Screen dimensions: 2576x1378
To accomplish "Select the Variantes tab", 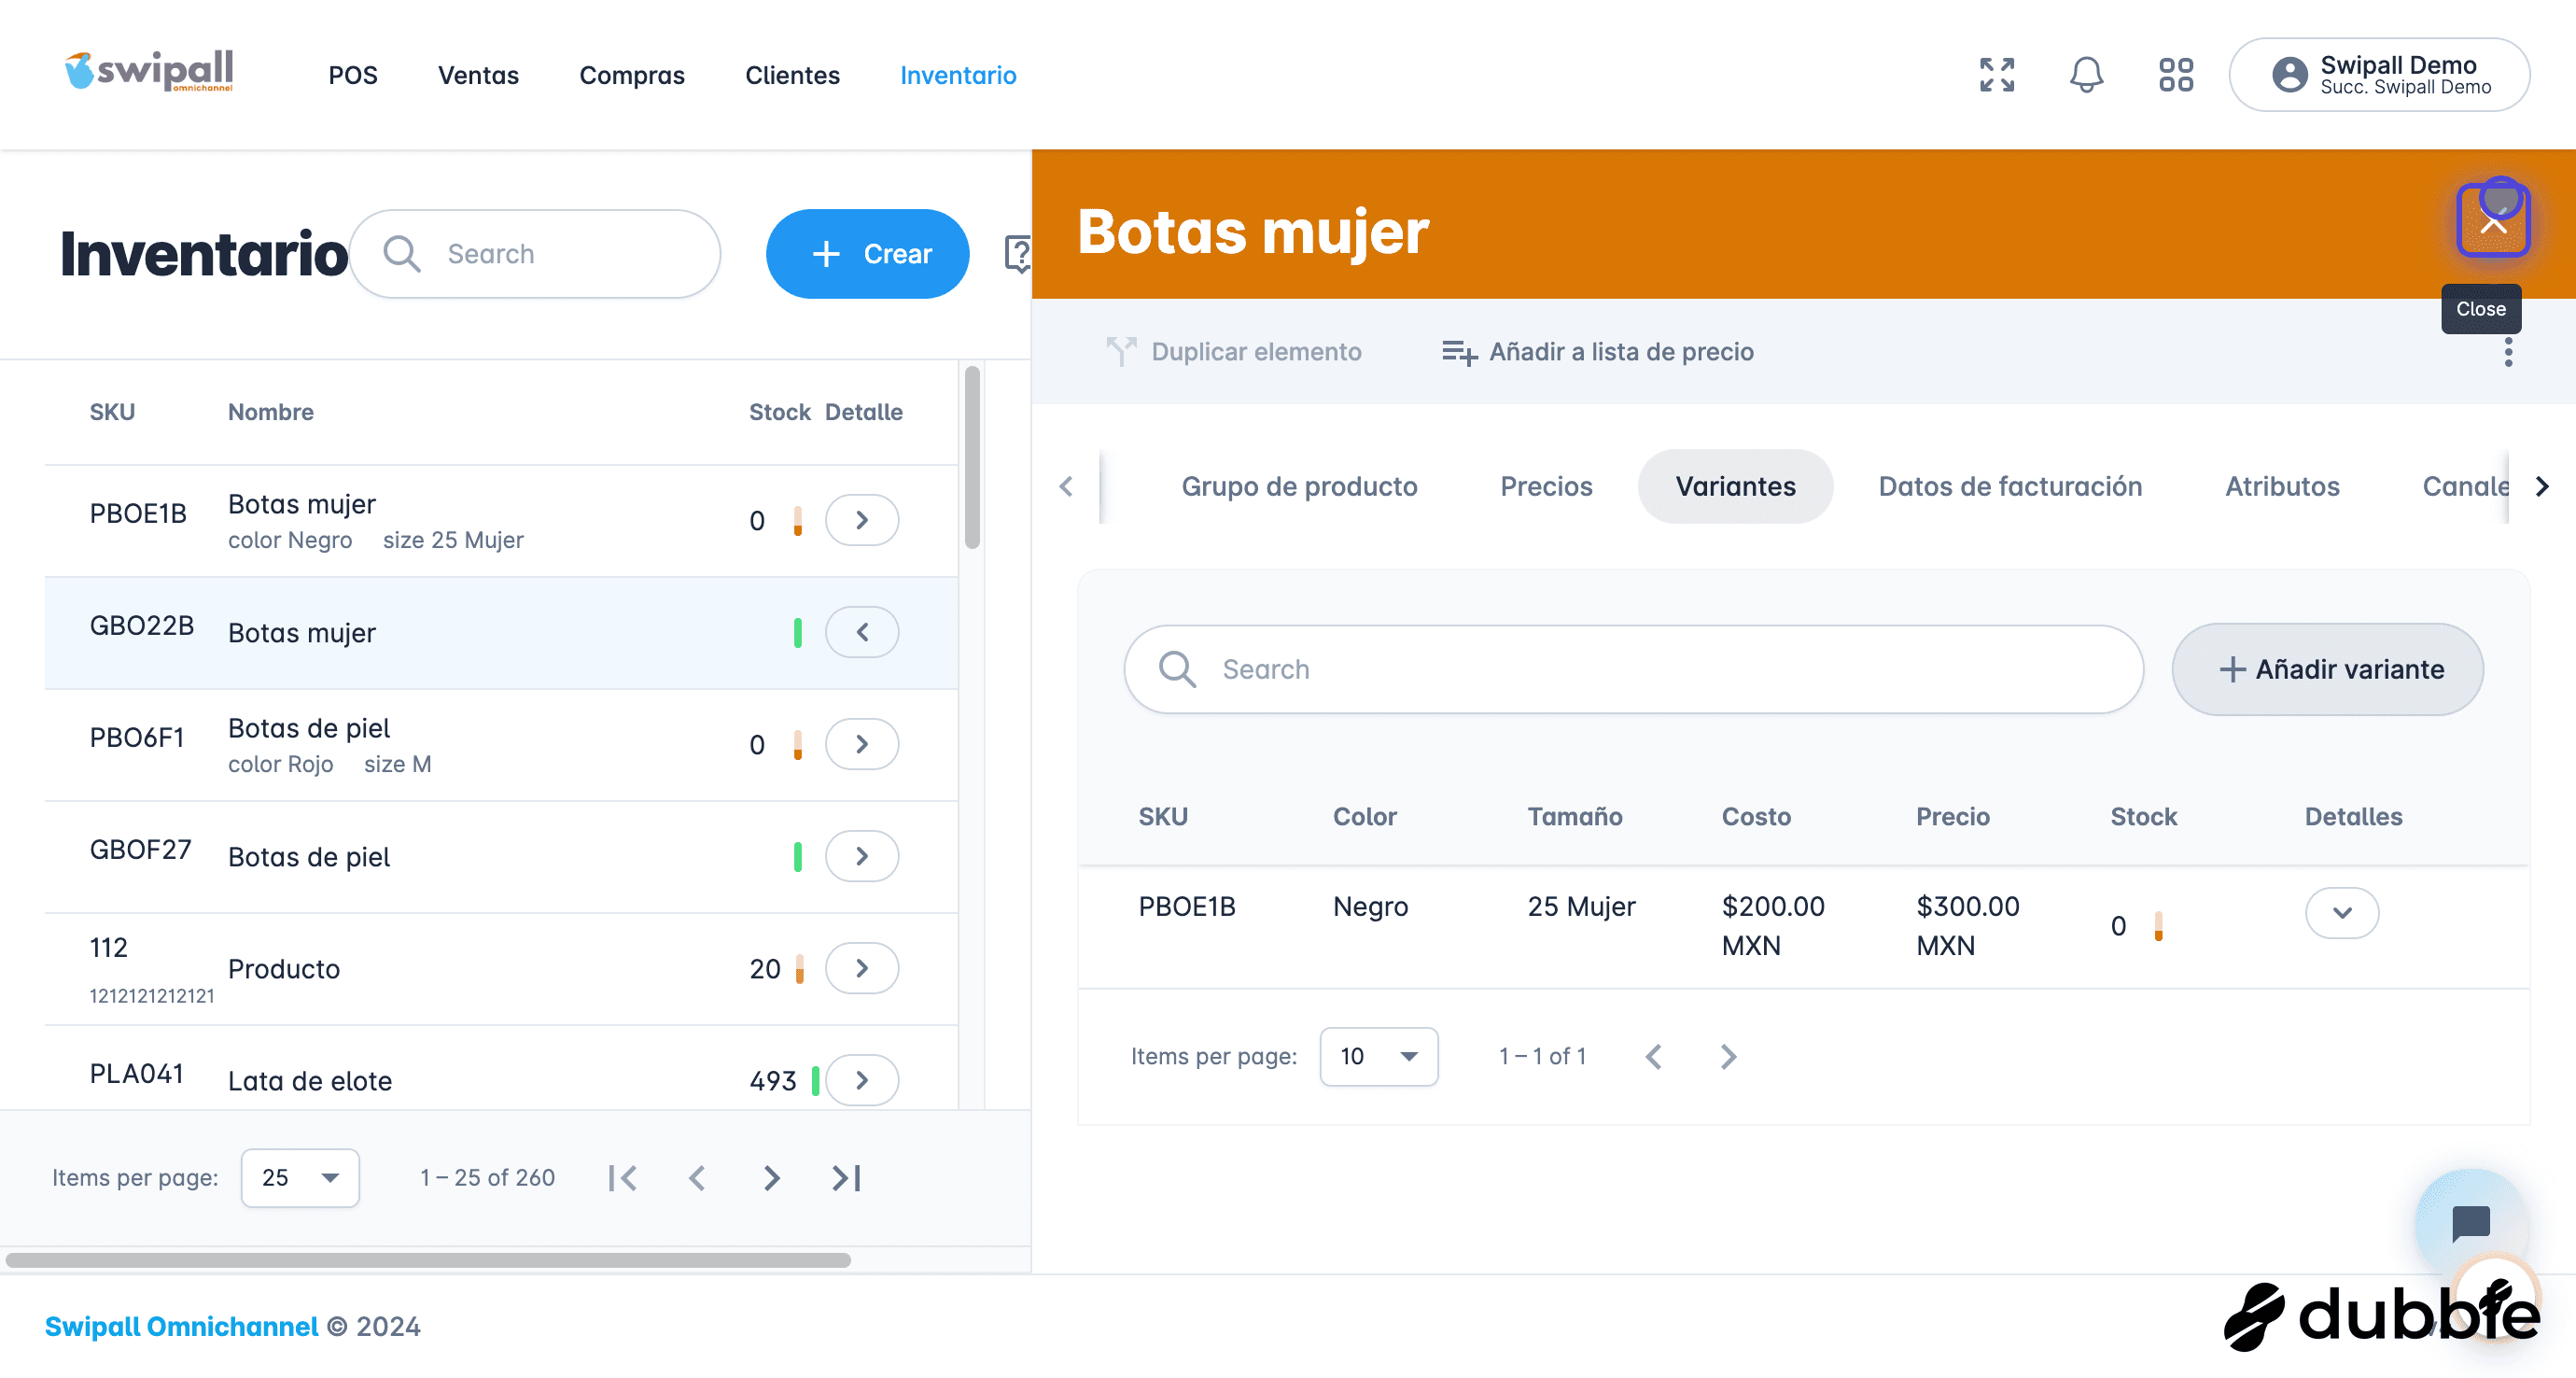I will click(x=1735, y=486).
